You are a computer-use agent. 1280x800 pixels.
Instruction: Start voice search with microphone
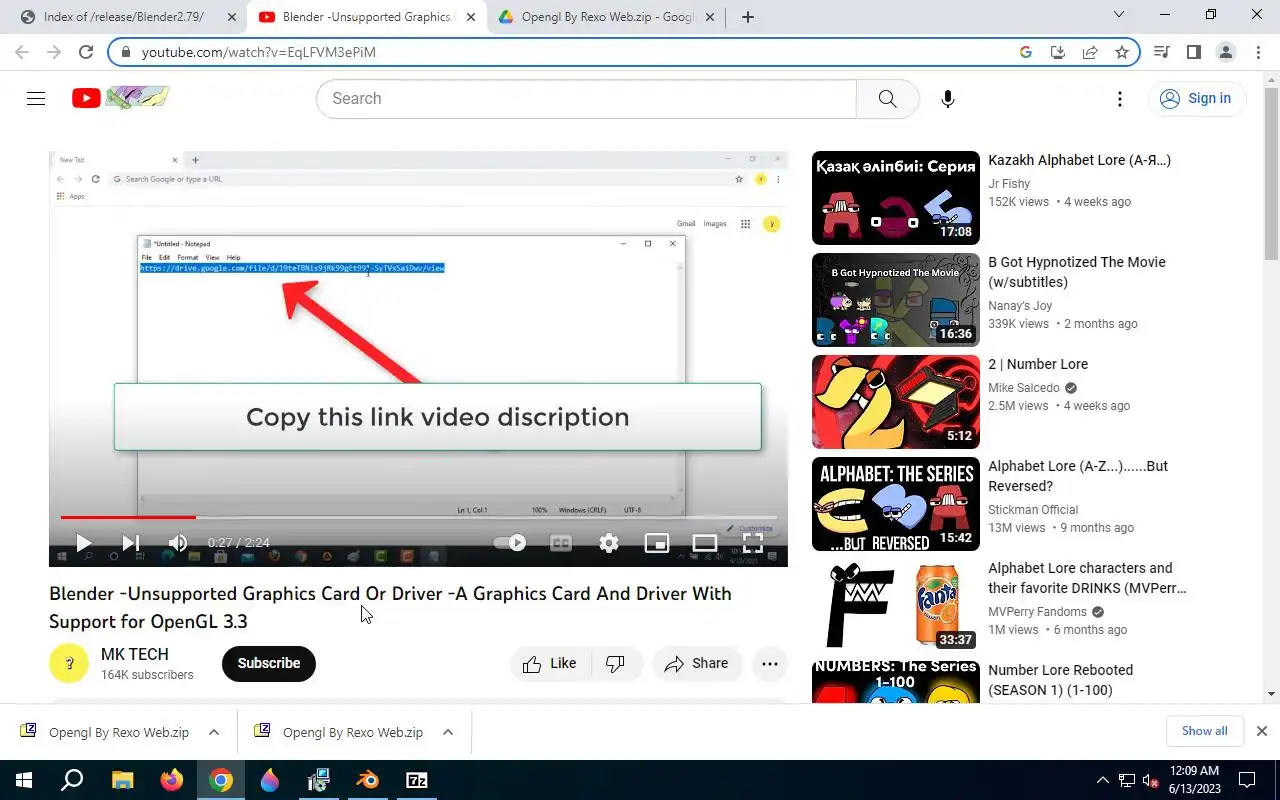(947, 98)
